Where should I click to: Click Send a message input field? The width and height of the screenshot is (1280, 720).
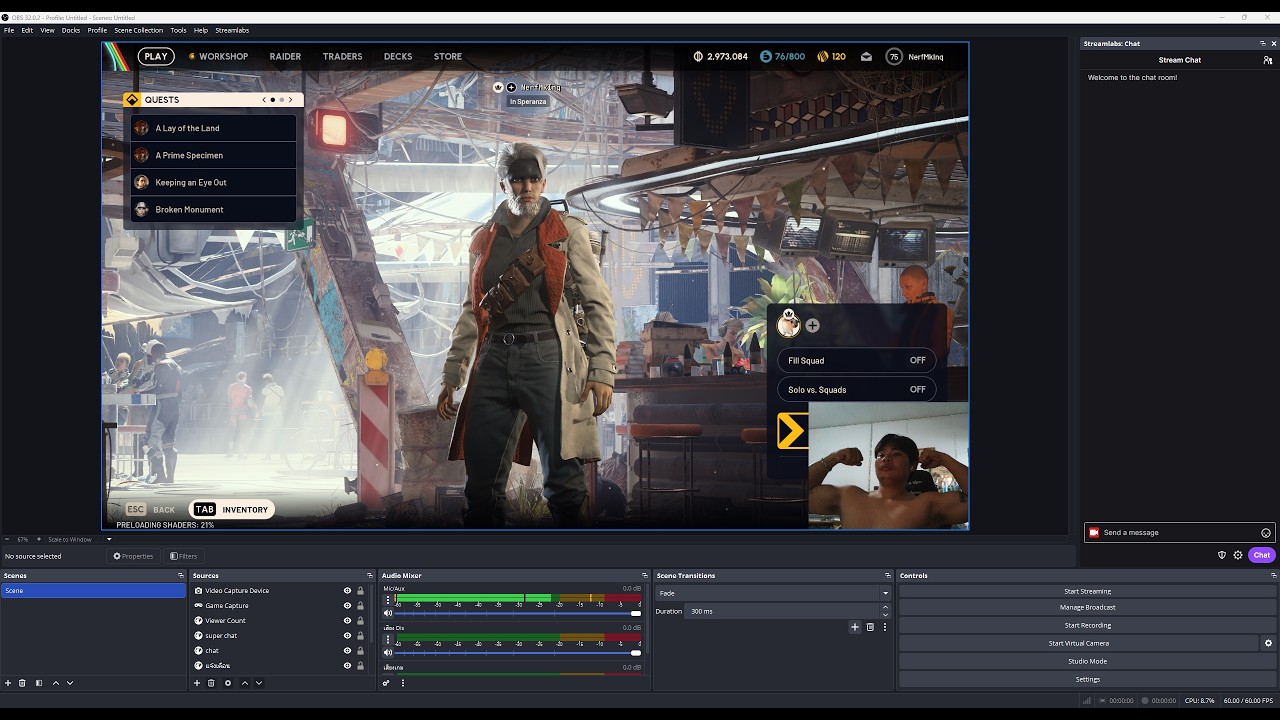1180,533
